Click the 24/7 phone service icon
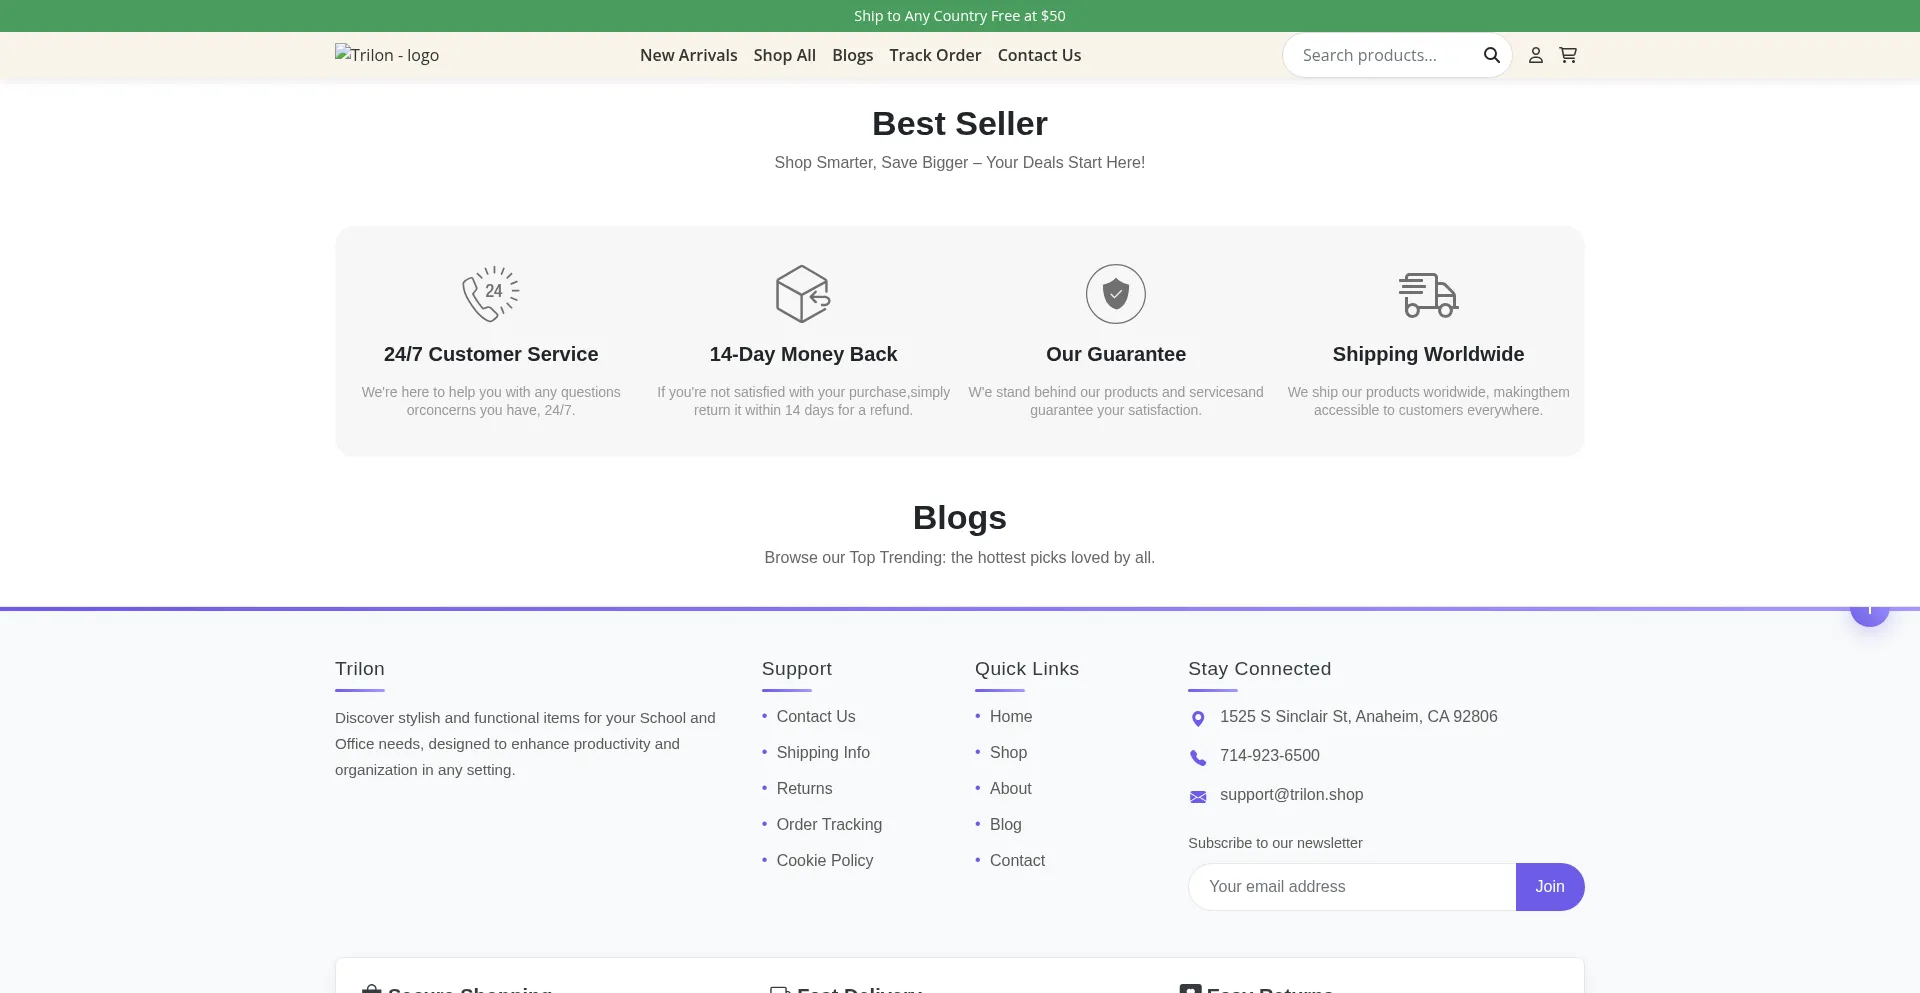Image resolution: width=1920 pixels, height=993 pixels. 490,294
